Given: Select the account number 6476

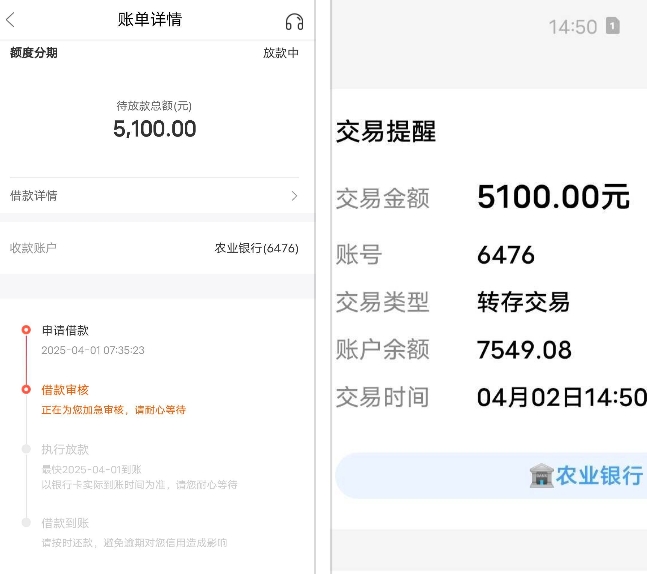Looking at the screenshot, I should [506, 255].
